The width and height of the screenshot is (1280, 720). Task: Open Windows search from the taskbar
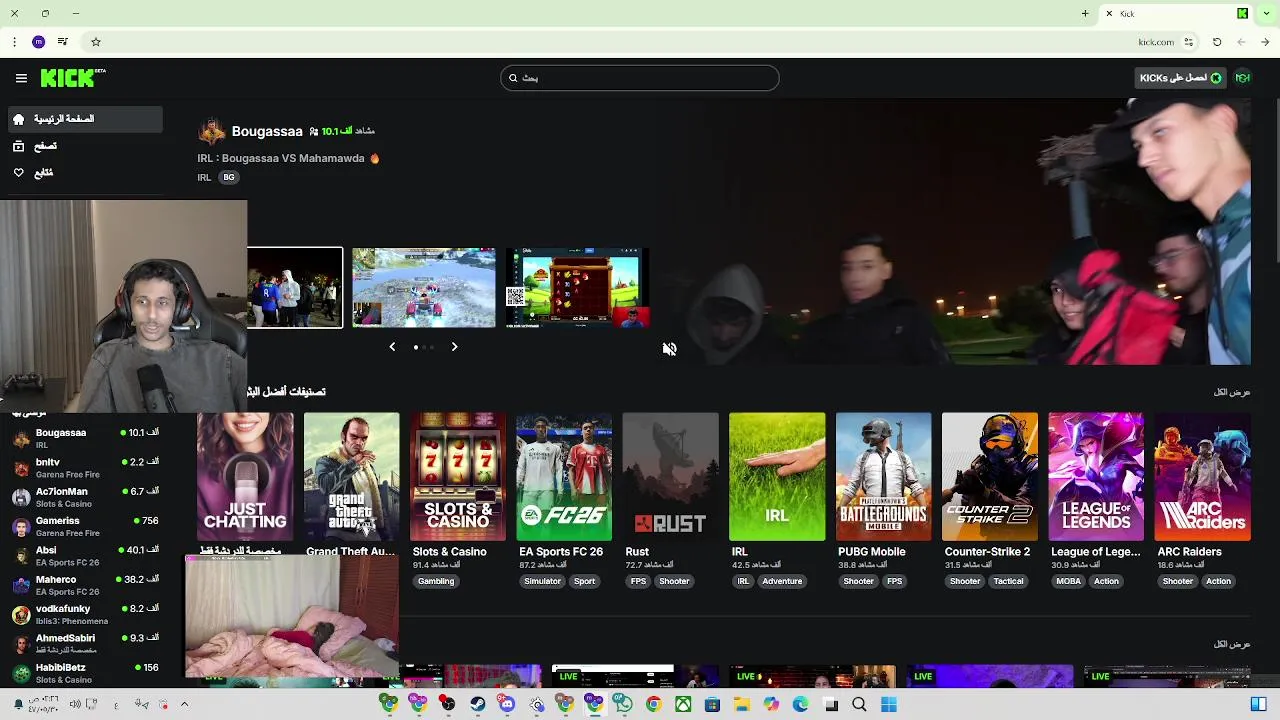[859, 705]
